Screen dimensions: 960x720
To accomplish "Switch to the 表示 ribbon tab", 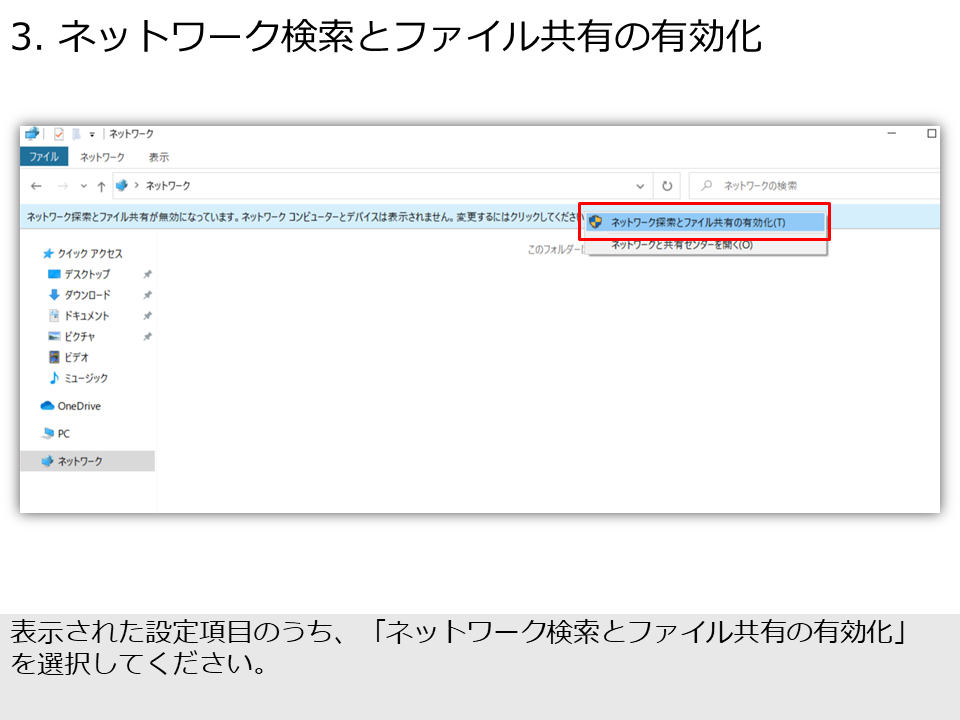I will [x=159, y=157].
